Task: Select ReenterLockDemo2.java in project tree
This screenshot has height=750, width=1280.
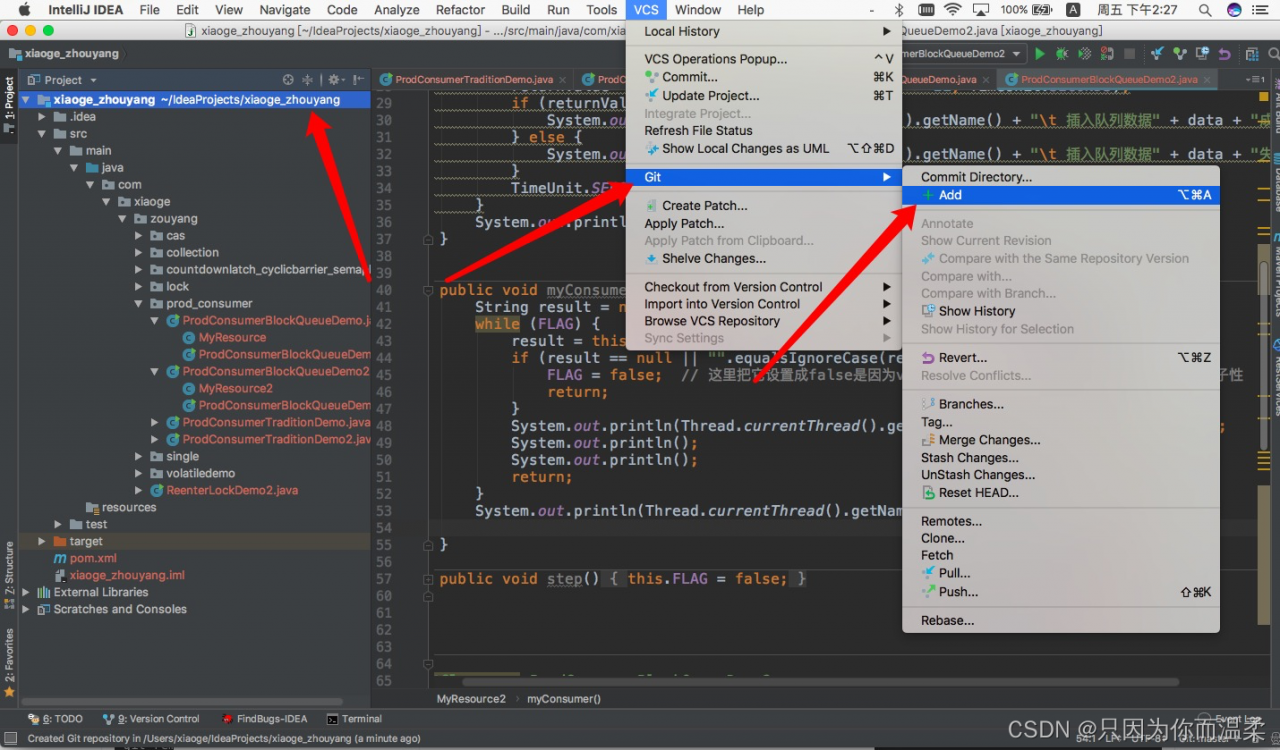Action: [x=232, y=491]
